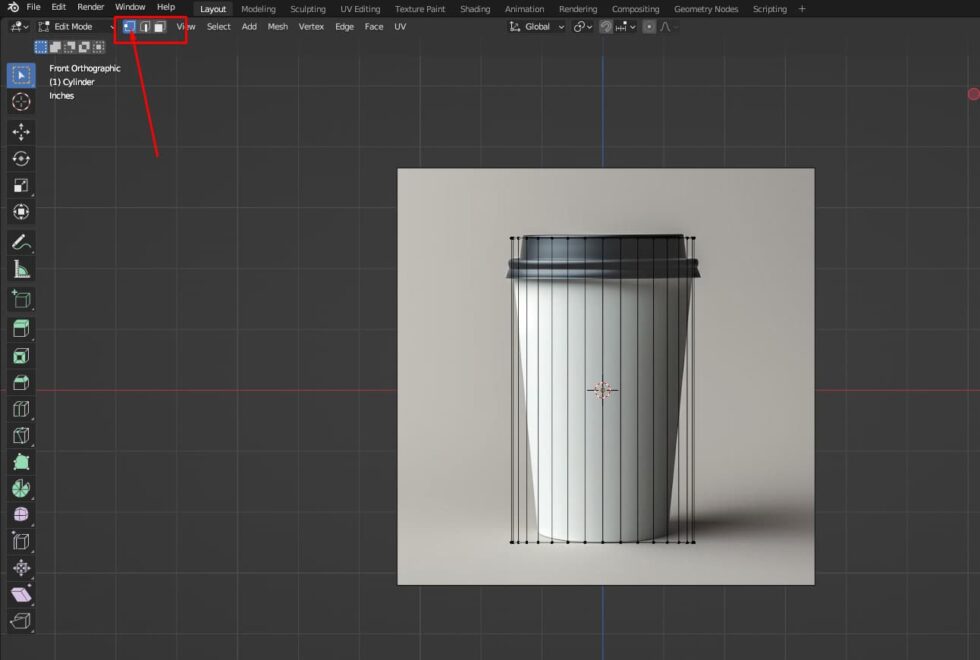980x660 pixels.
Task: Select the Measure tool
Action: pyautogui.click(x=22, y=268)
